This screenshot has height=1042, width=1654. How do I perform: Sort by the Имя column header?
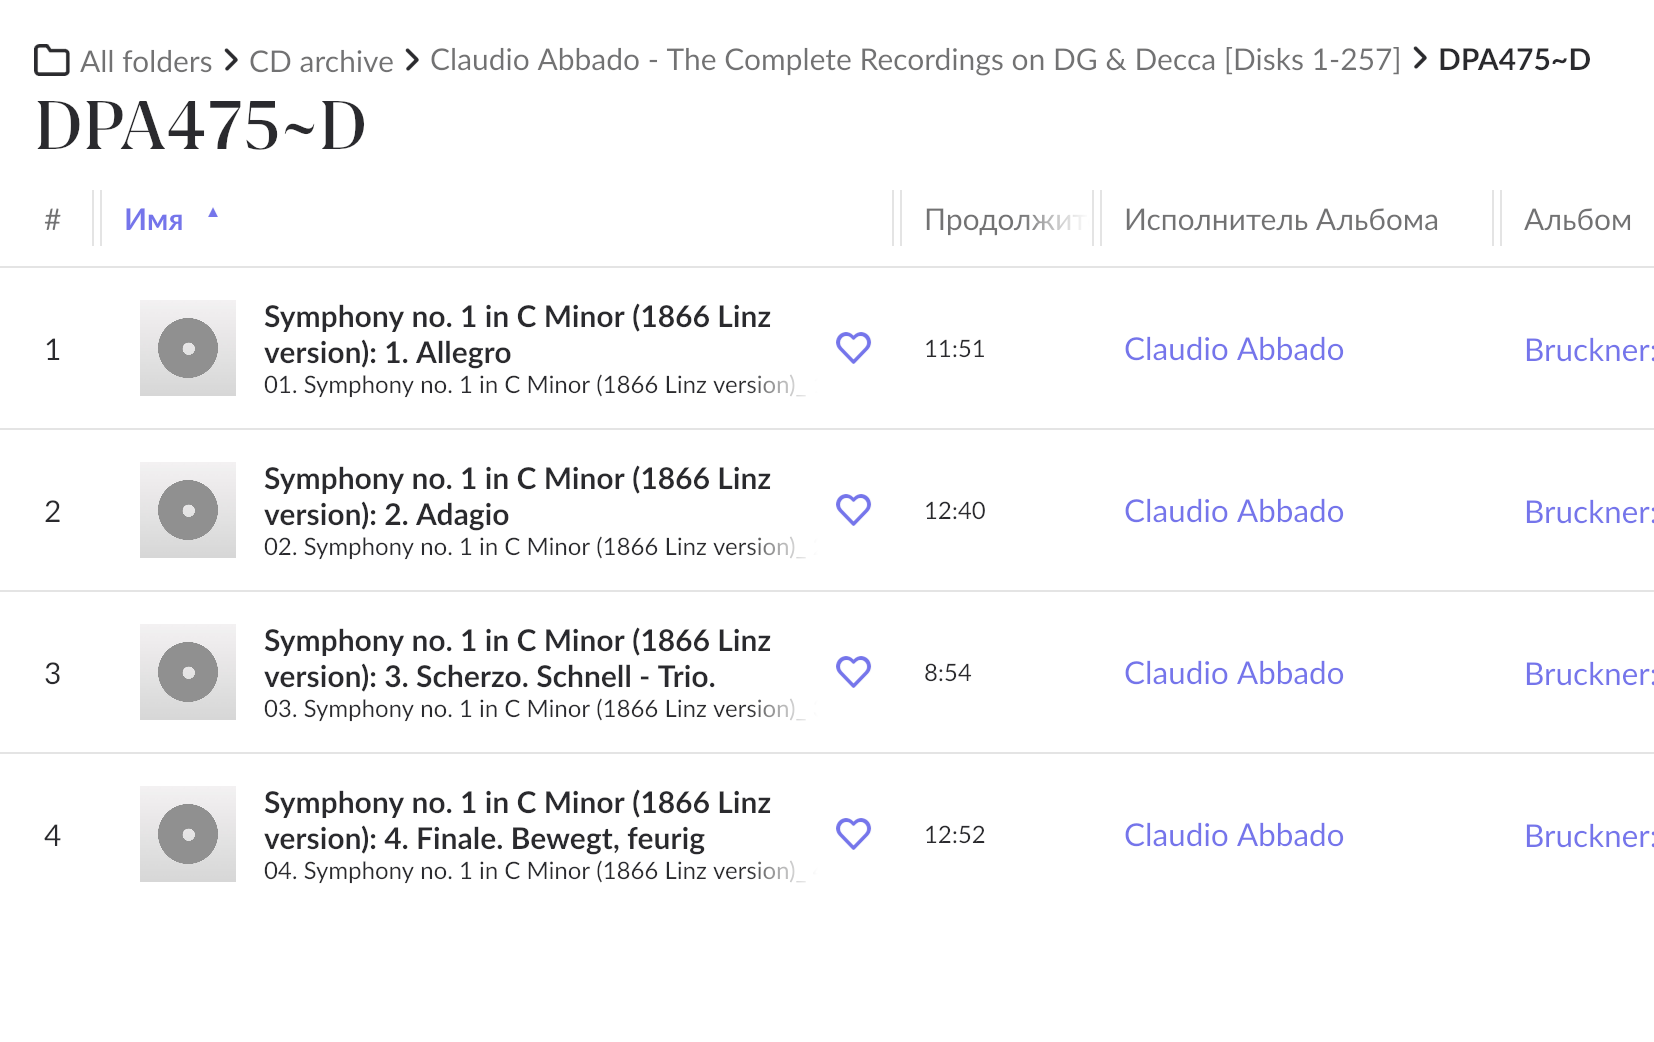[154, 219]
